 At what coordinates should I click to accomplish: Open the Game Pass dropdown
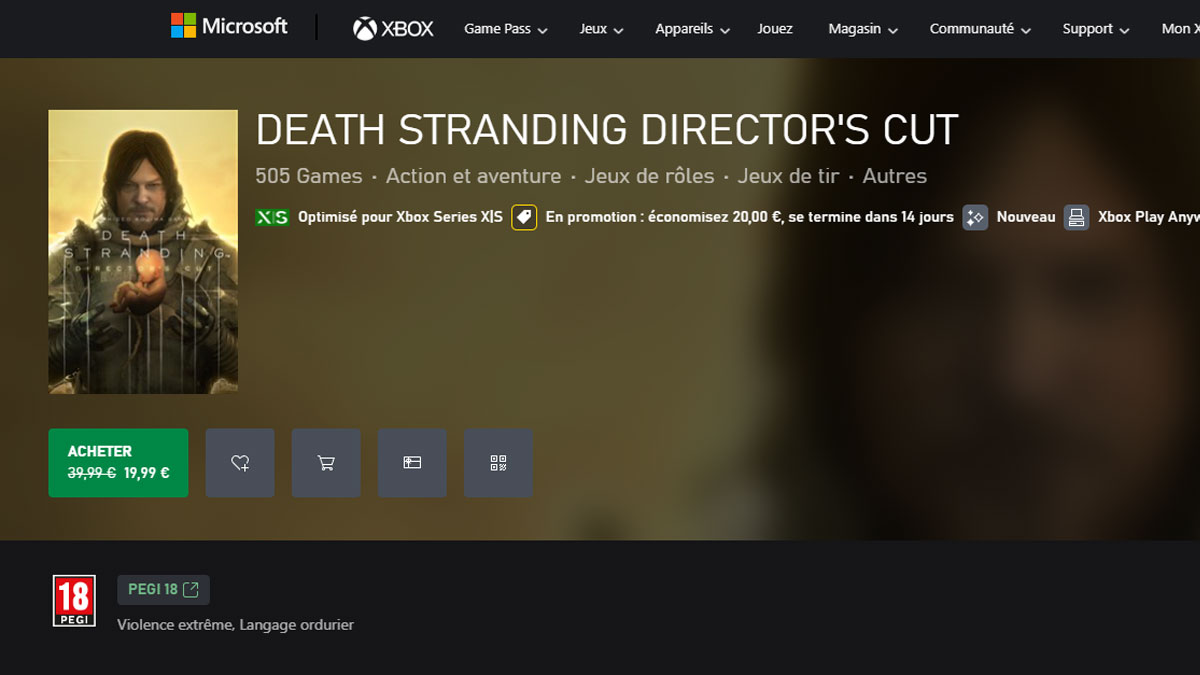(505, 29)
